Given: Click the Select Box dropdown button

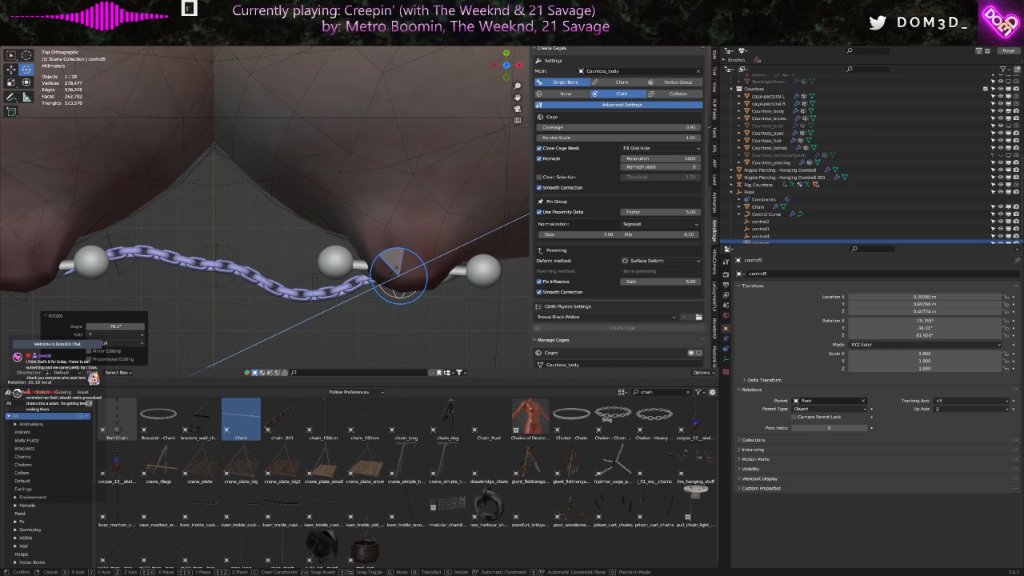Looking at the screenshot, I should [x=118, y=372].
